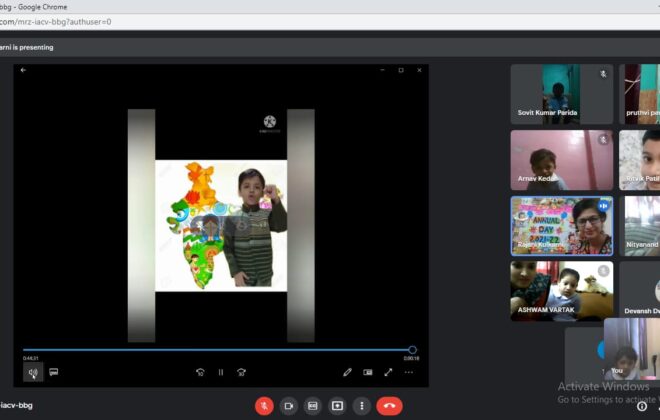
Task: Click the presented video frame of the boy
Action: (221, 226)
